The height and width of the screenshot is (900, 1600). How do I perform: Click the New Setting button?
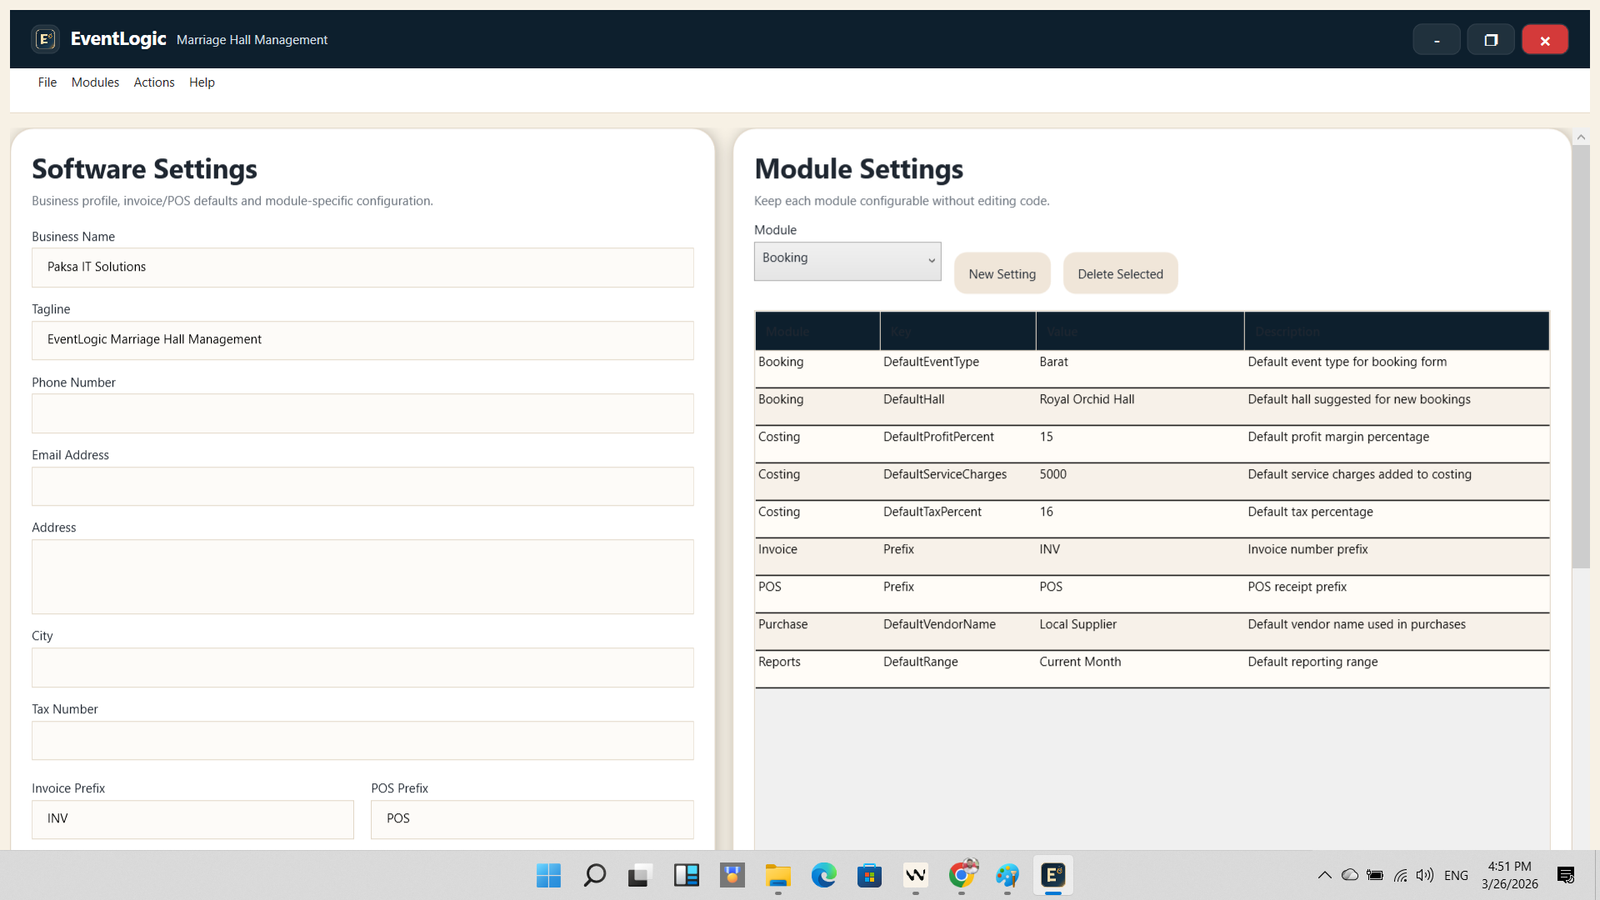pos(1002,274)
